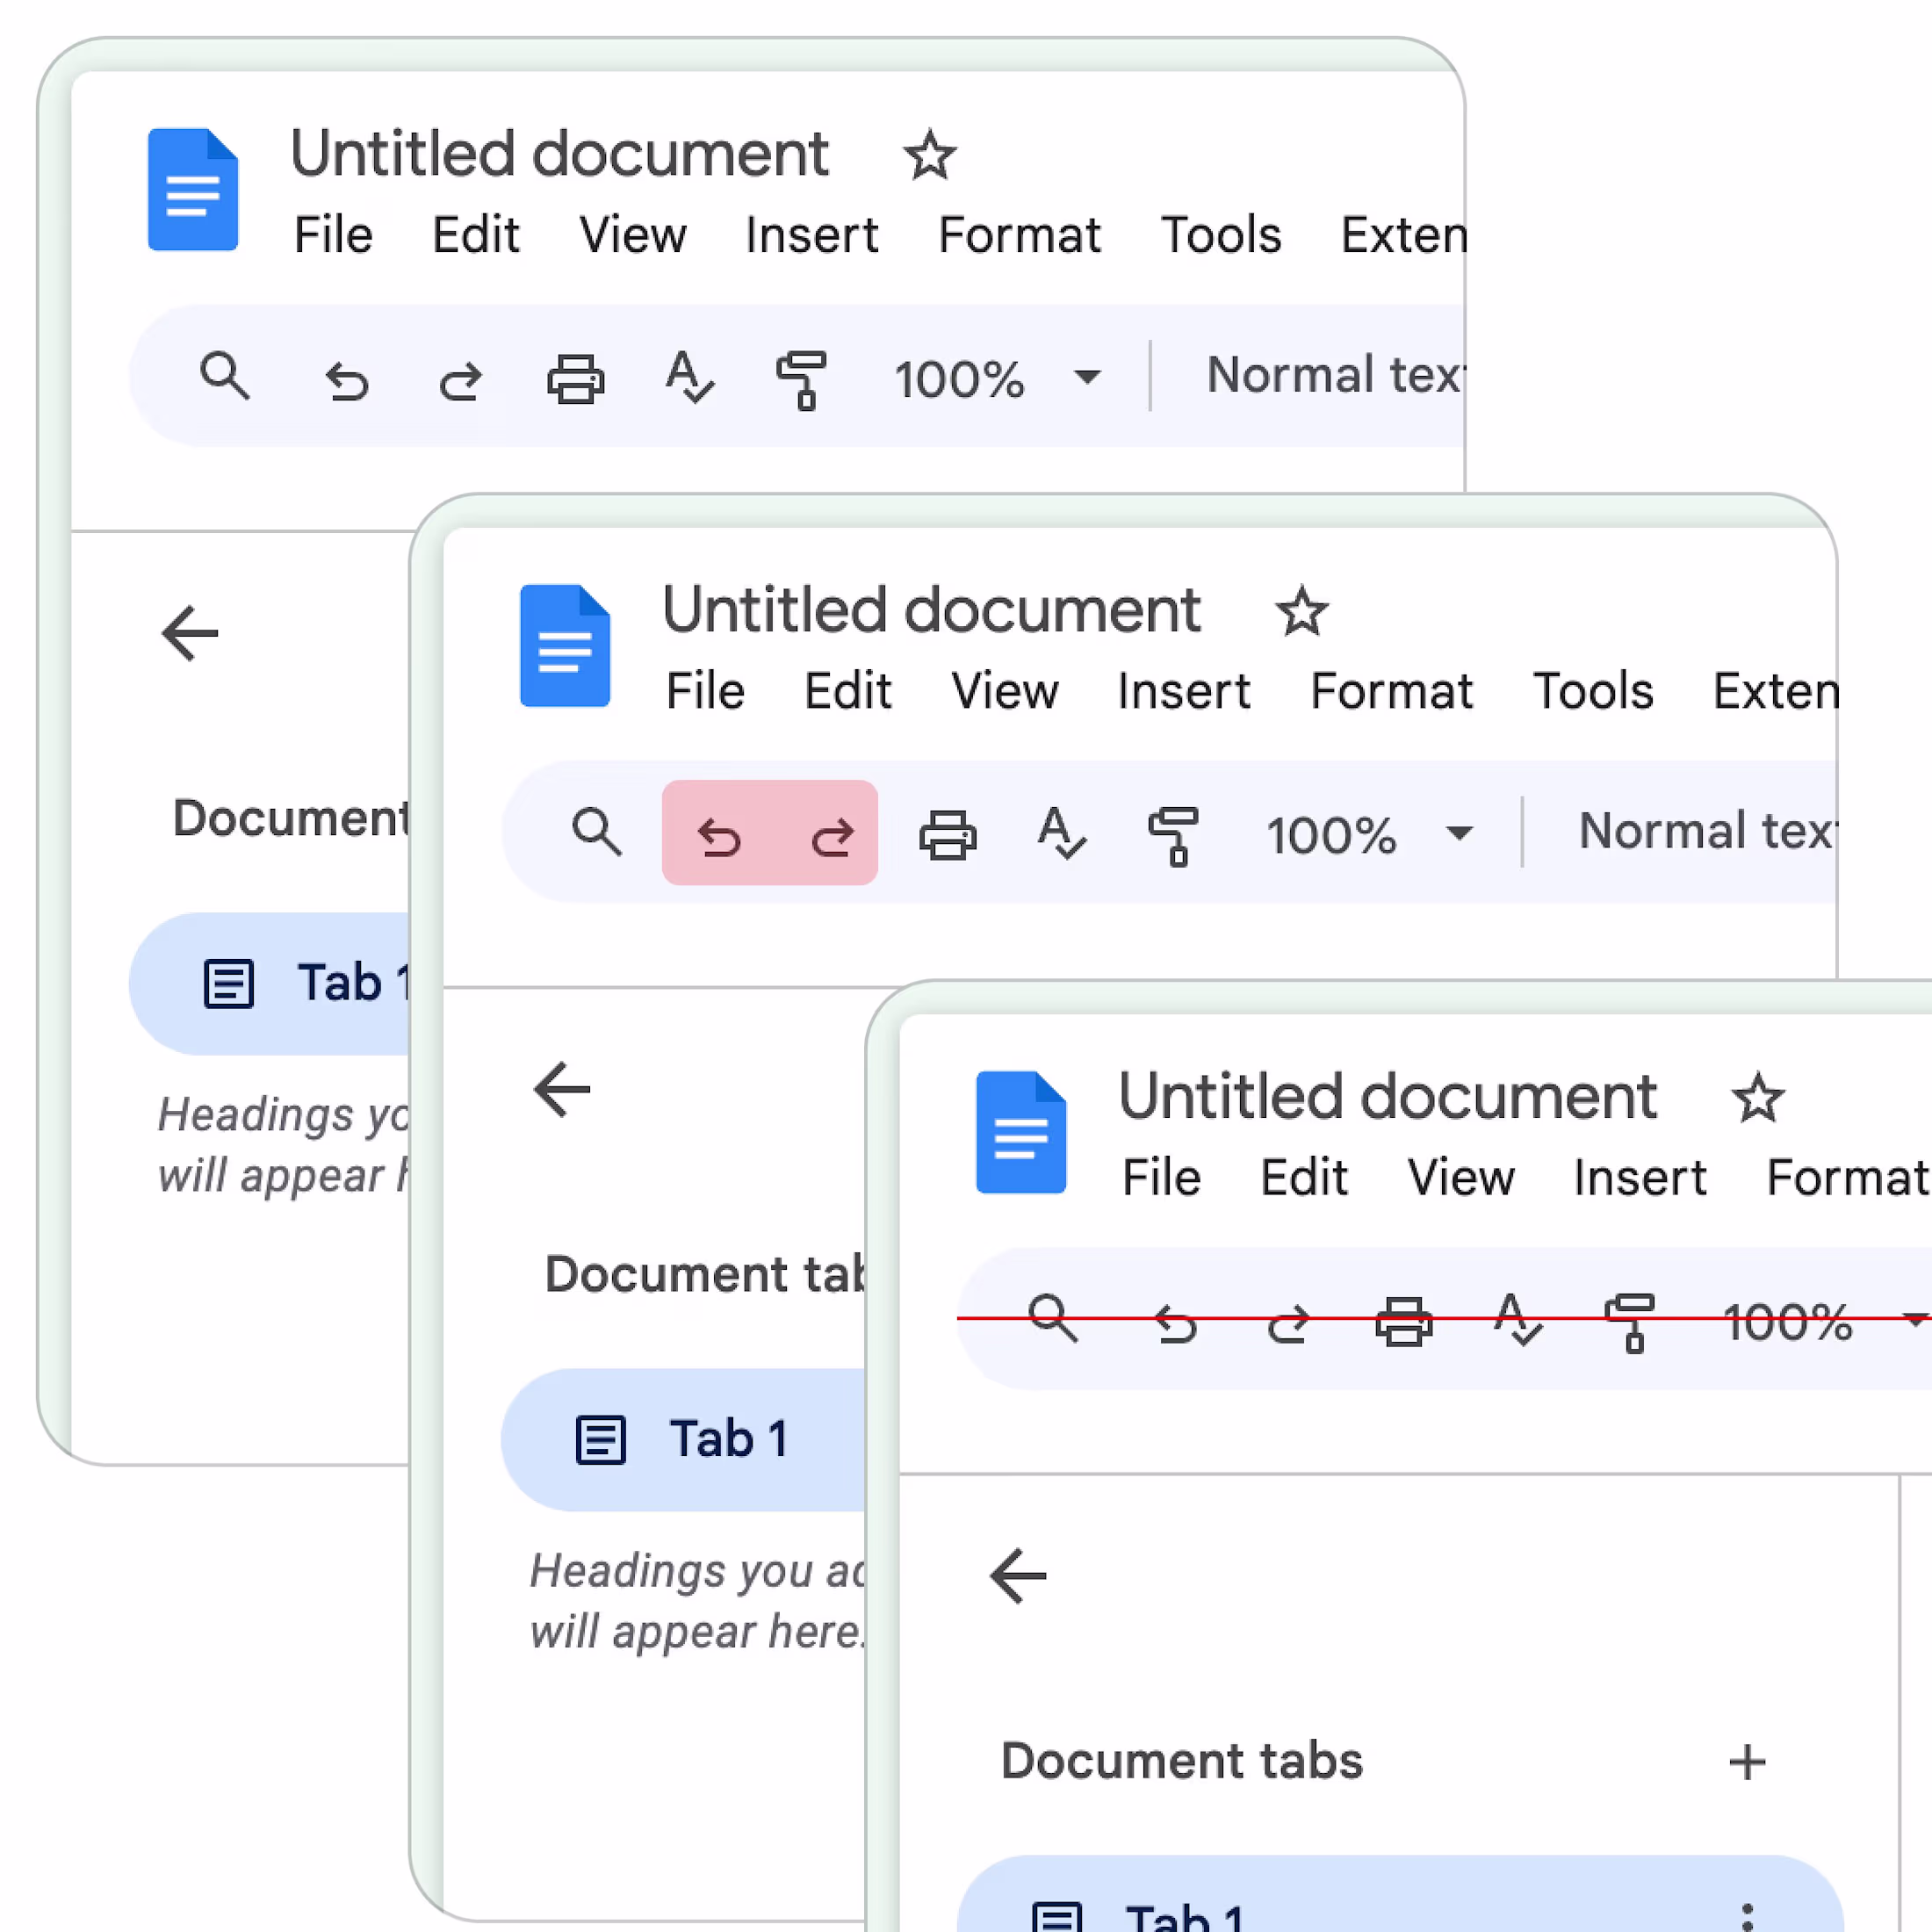
Task: Click the search icon in the middle window
Action: [597, 832]
